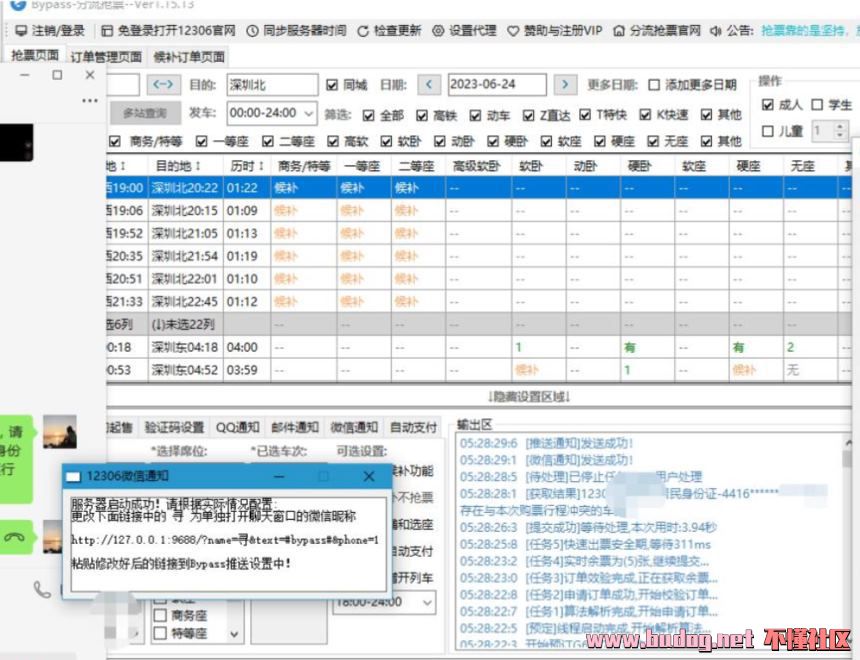
Task: Click log line 微信通知发送成功
Action: tap(546, 460)
